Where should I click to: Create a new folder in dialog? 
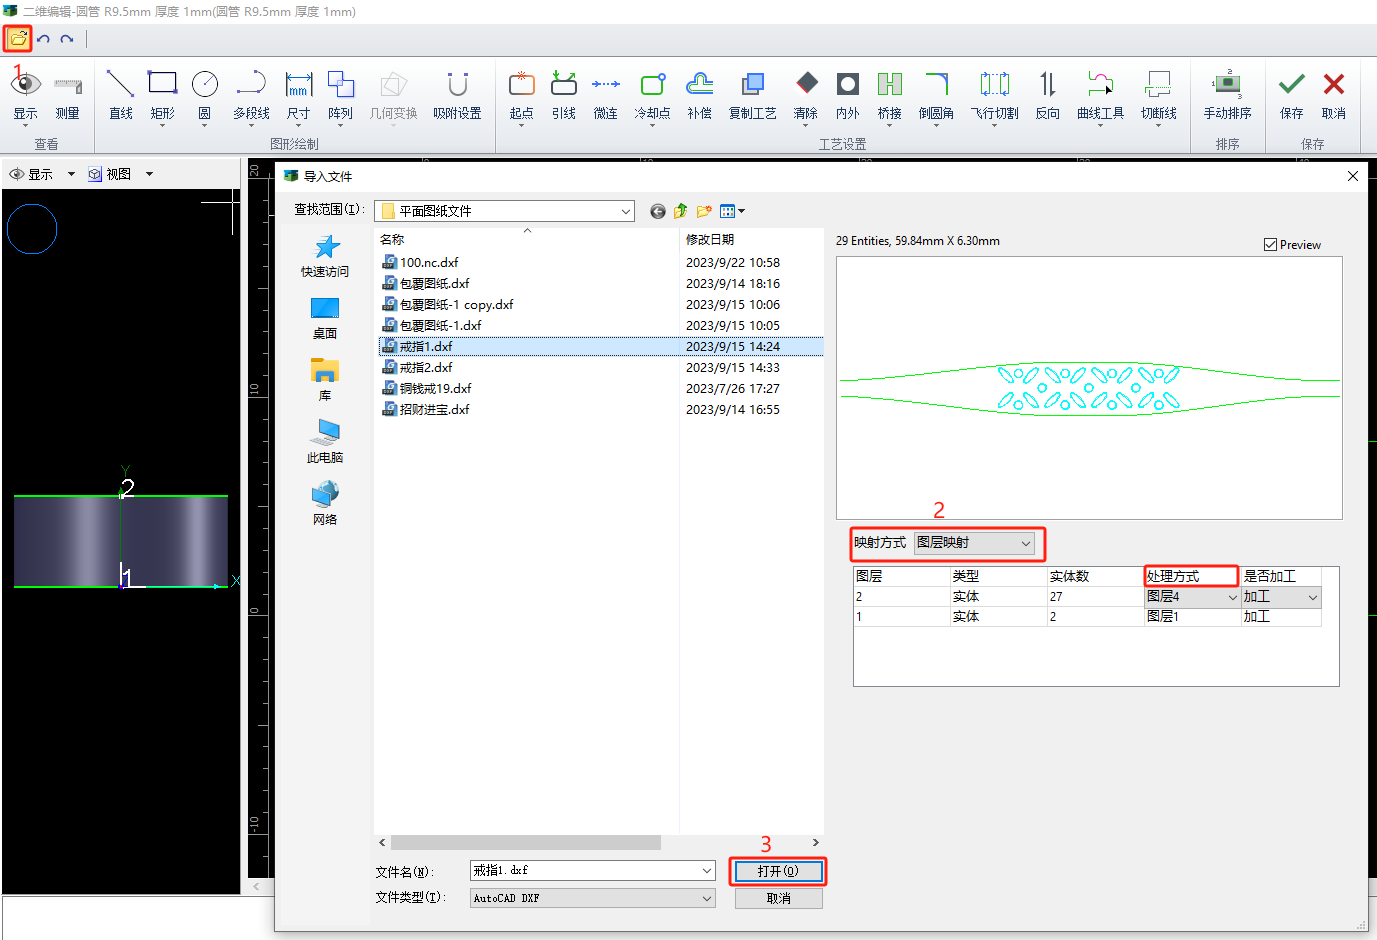pyautogui.click(x=704, y=211)
